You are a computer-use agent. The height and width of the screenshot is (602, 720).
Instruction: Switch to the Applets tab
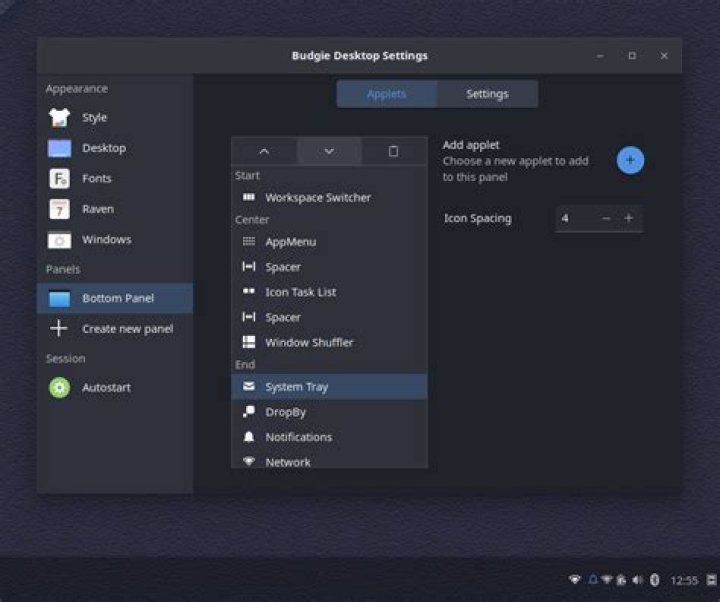point(387,94)
